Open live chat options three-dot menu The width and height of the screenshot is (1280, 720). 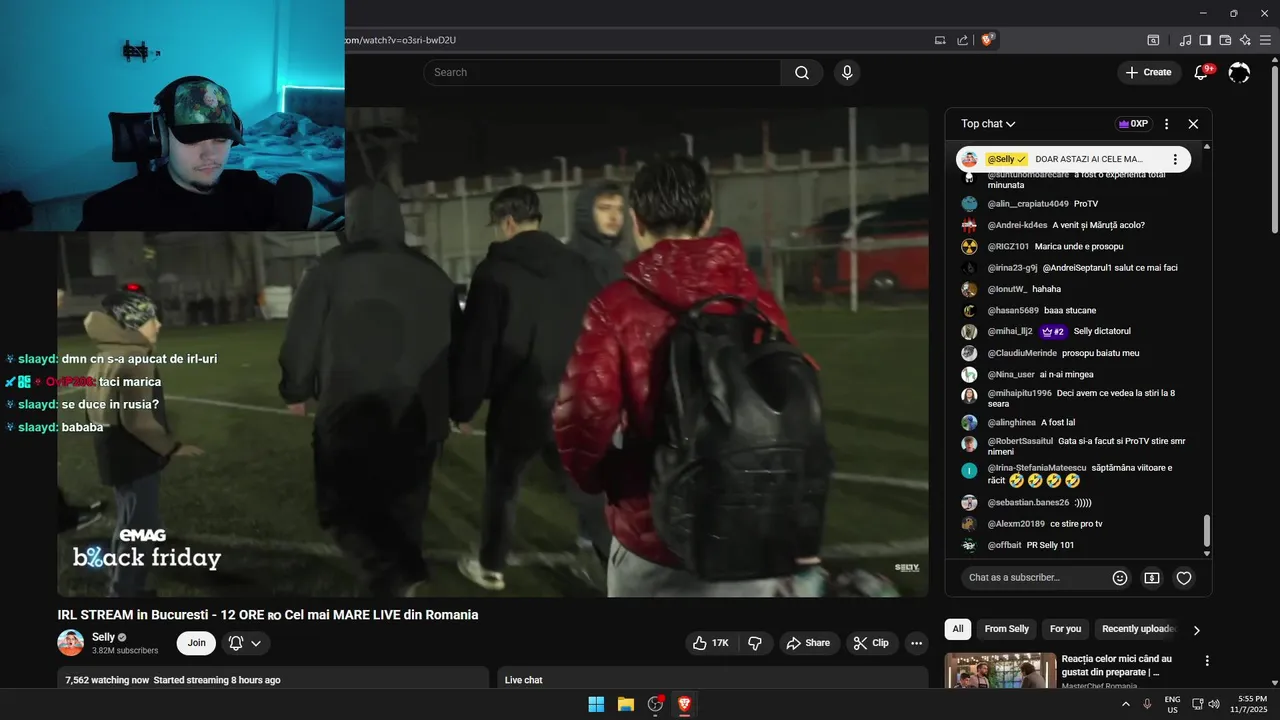tap(1166, 124)
